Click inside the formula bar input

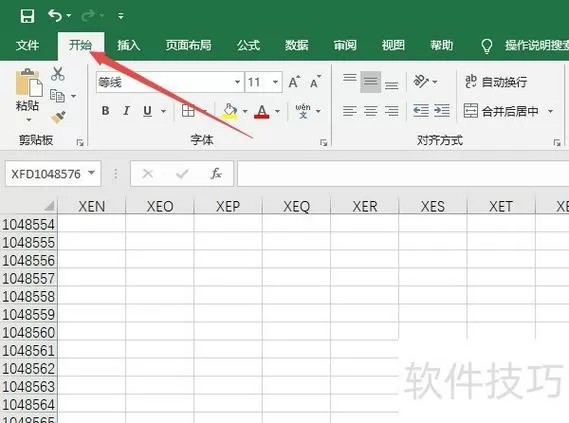(403, 174)
